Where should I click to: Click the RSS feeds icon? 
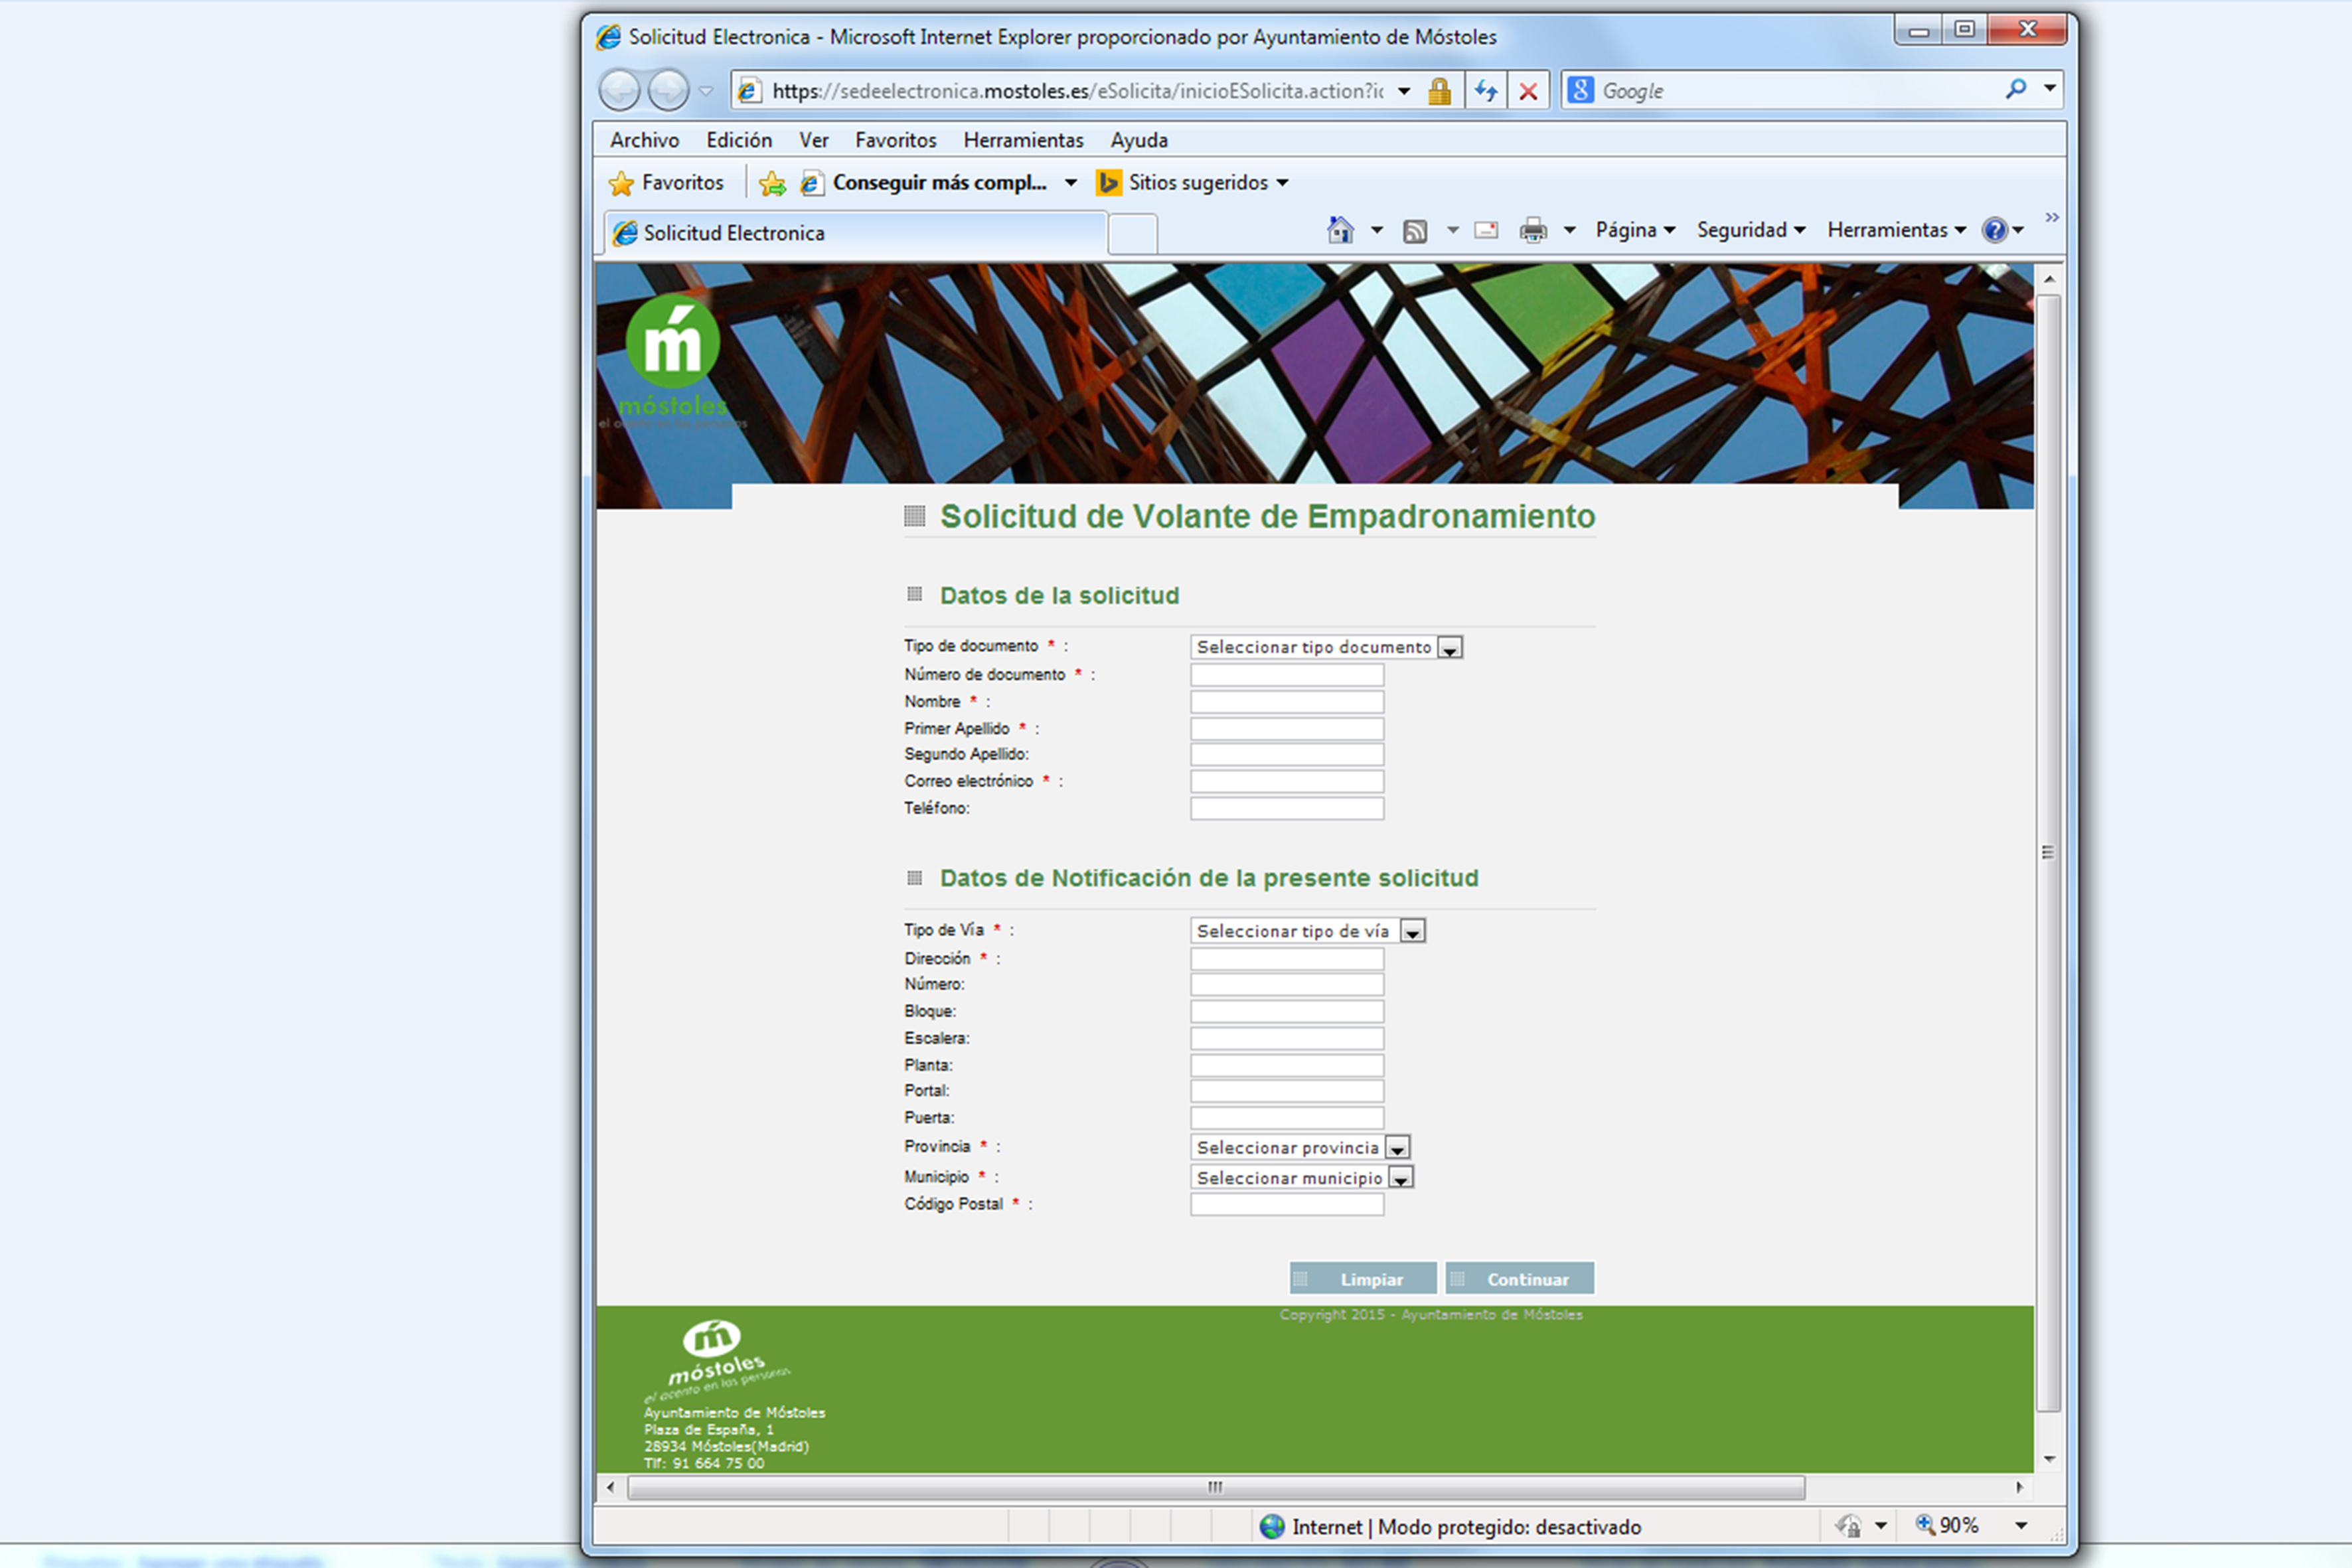pos(1414,231)
